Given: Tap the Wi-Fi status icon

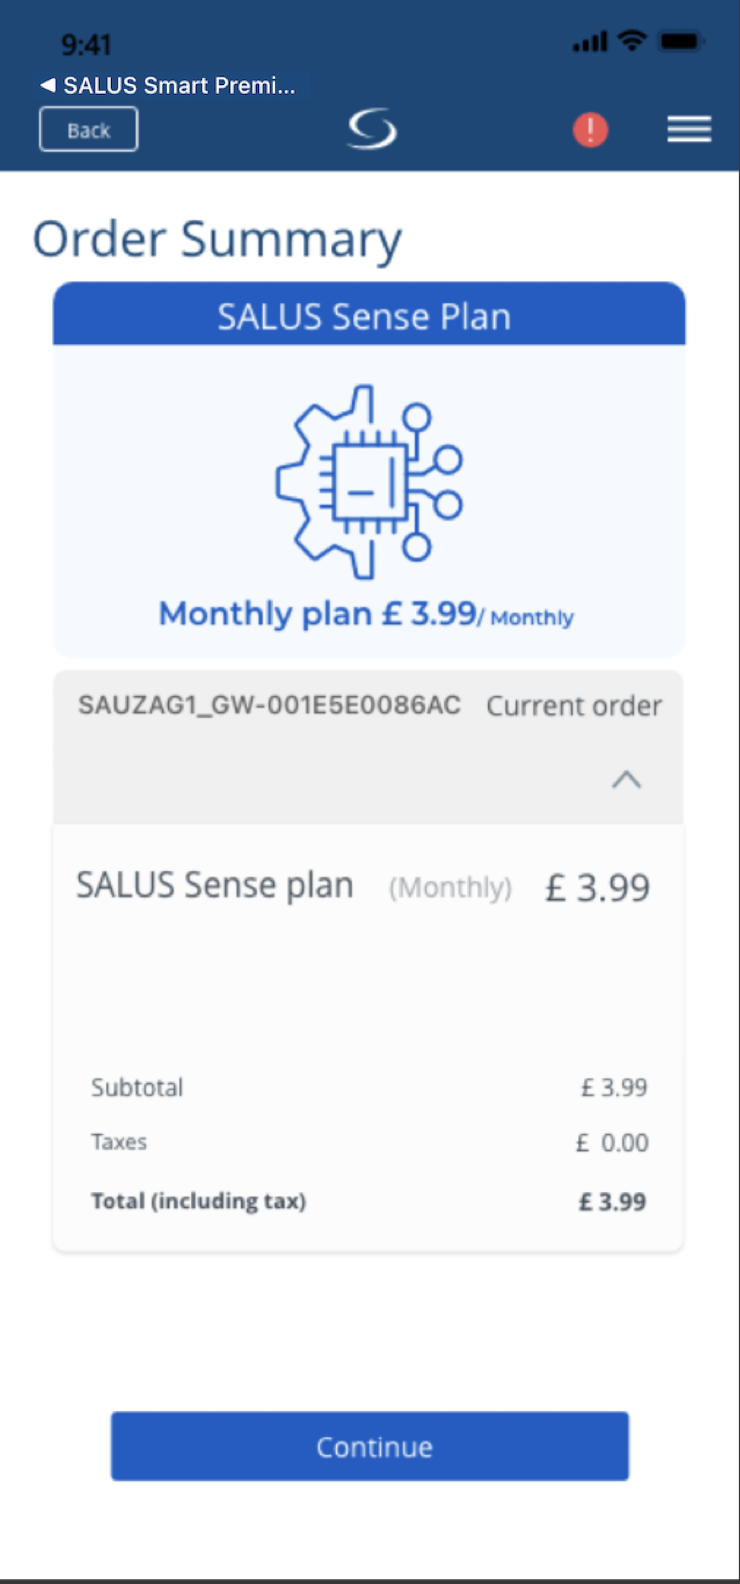Looking at the screenshot, I should pos(632,41).
